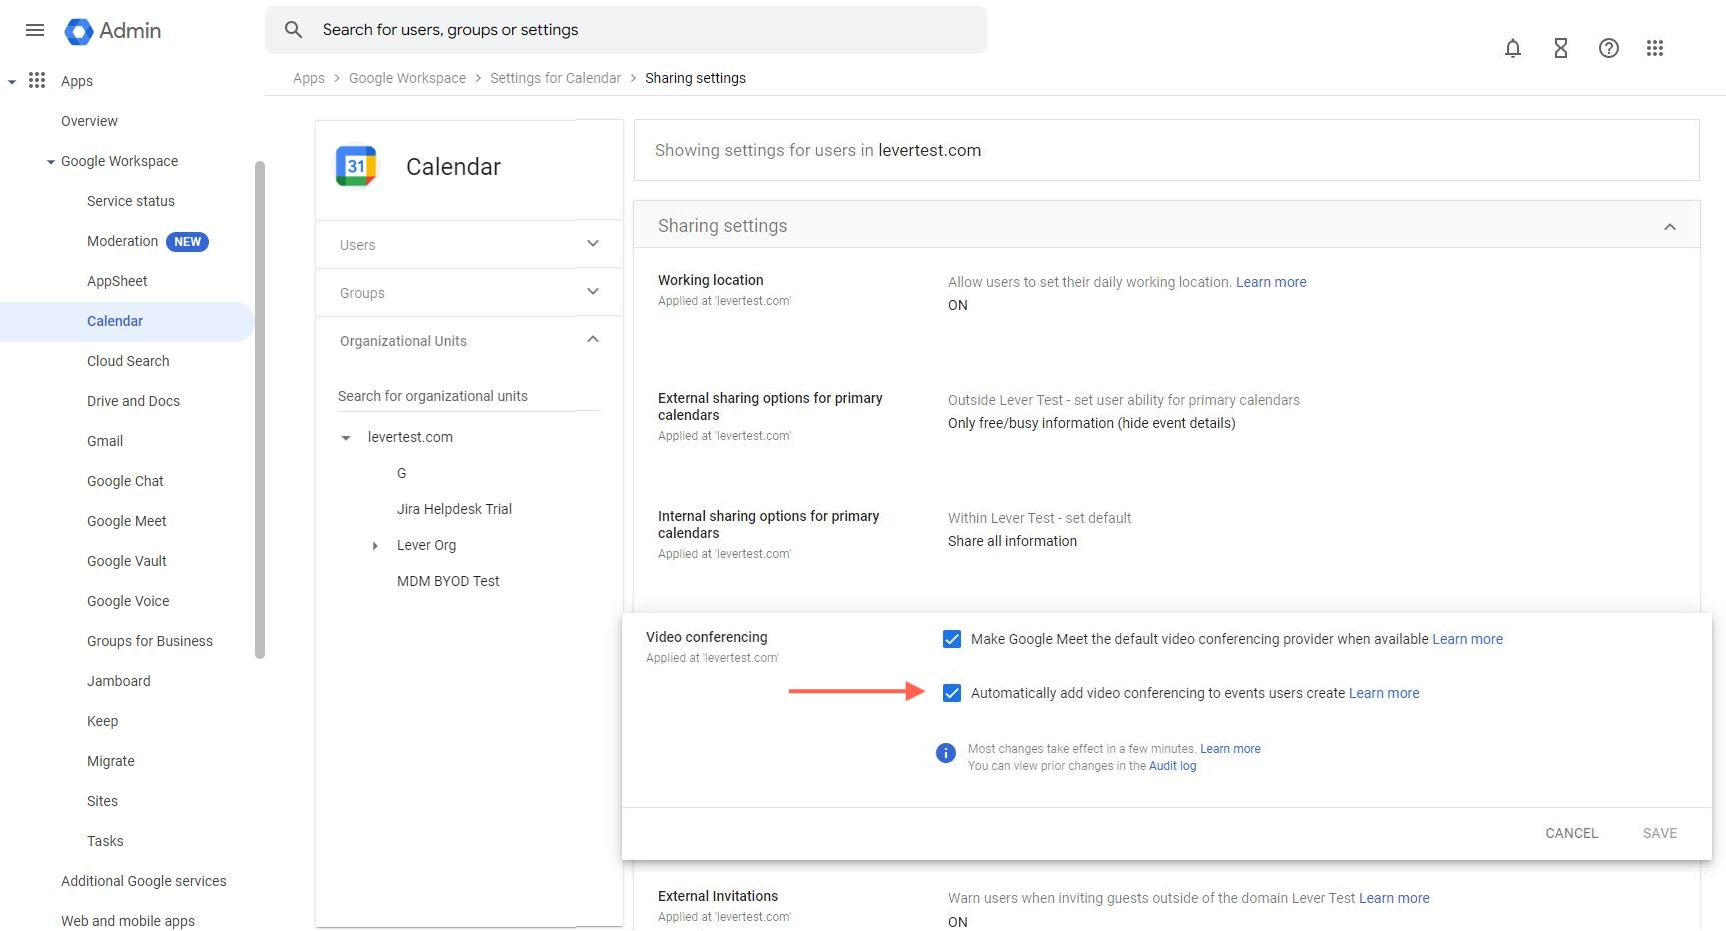Open the Audit log link
1726x931 pixels.
(x=1172, y=766)
